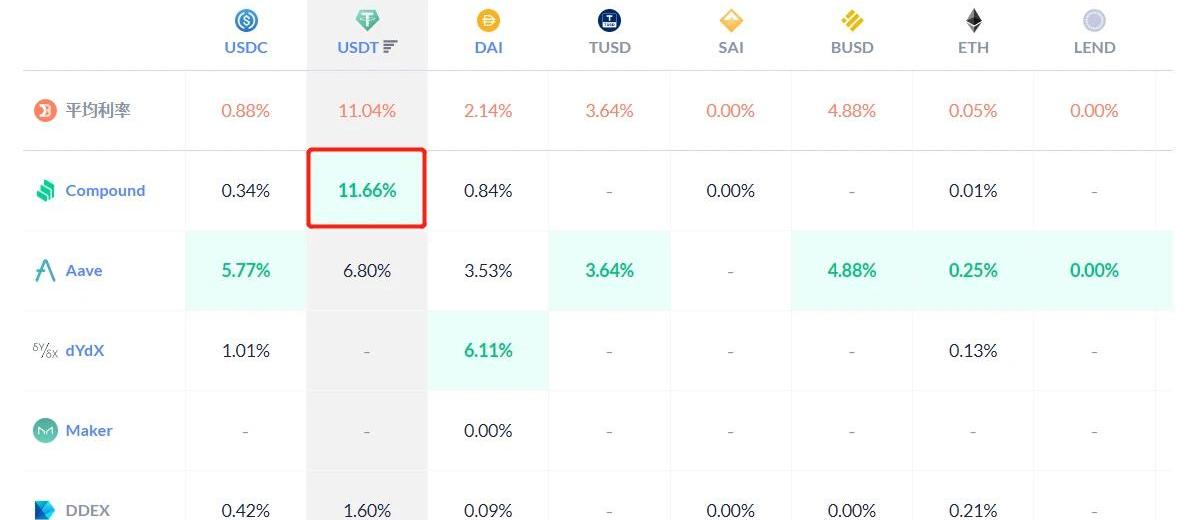Click the dYdX DAI 6.11% rate cell
Viewport: 1192px width, 520px height.
pyautogui.click(x=488, y=350)
